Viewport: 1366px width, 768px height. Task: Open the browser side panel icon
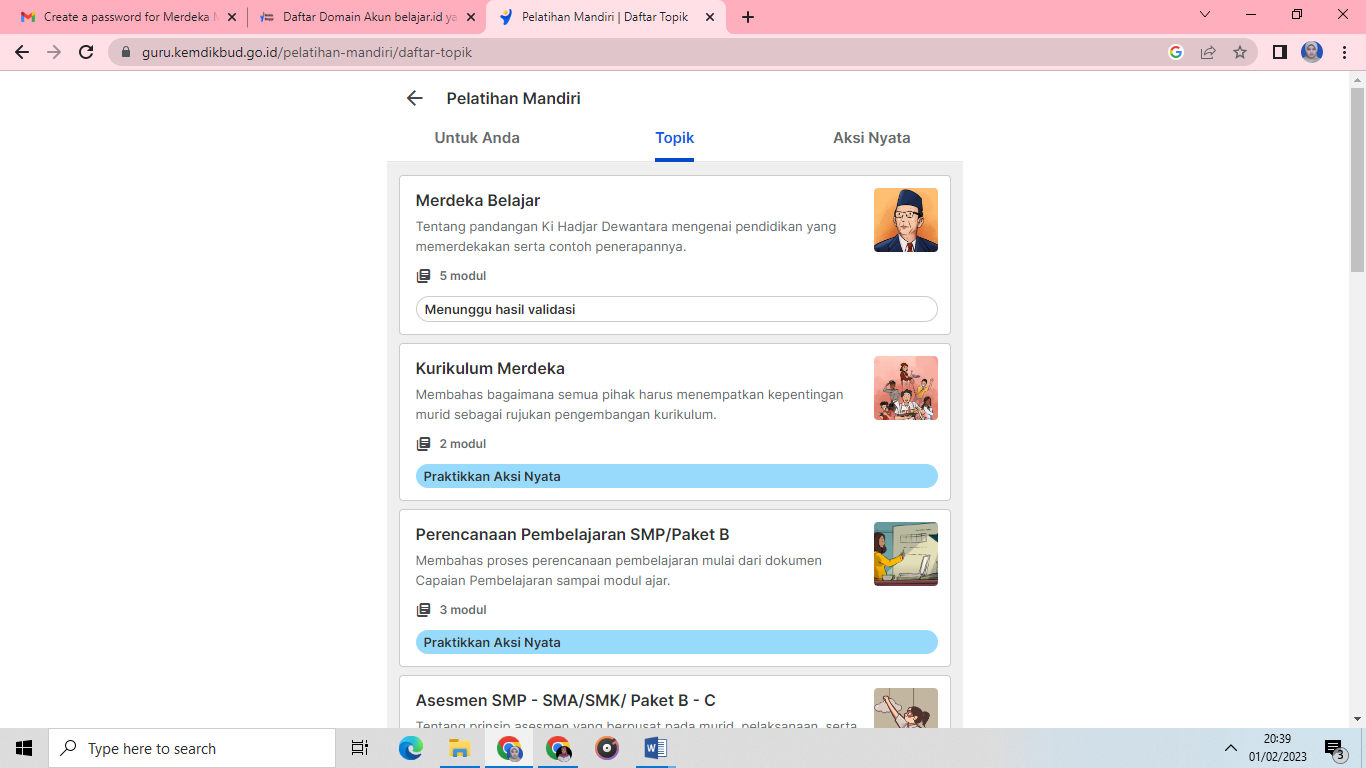1279,52
